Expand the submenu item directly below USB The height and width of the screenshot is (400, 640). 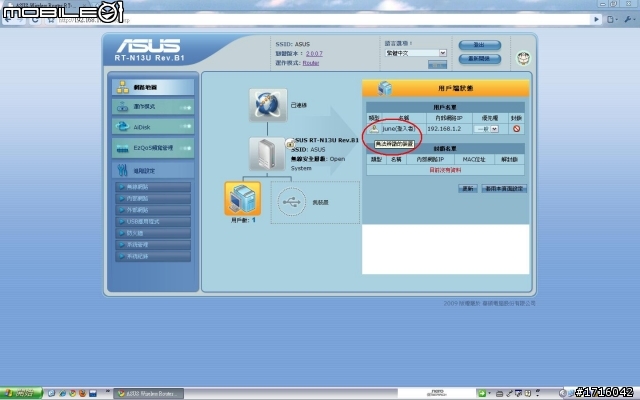153,233
